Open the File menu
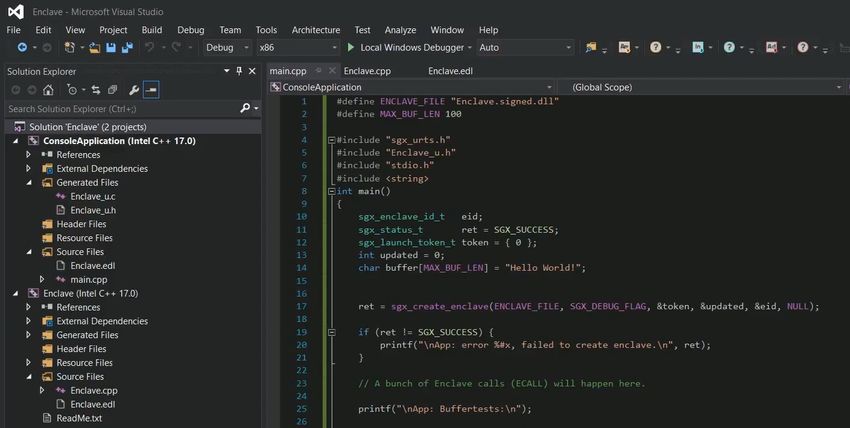850x428 pixels. tap(14, 30)
